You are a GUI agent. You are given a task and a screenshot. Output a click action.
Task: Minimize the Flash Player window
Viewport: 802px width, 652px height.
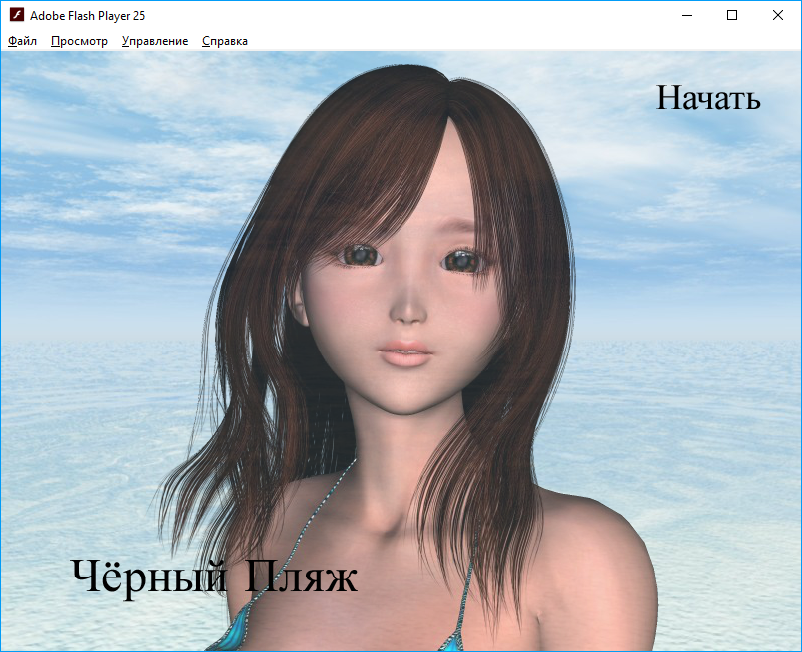click(686, 16)
